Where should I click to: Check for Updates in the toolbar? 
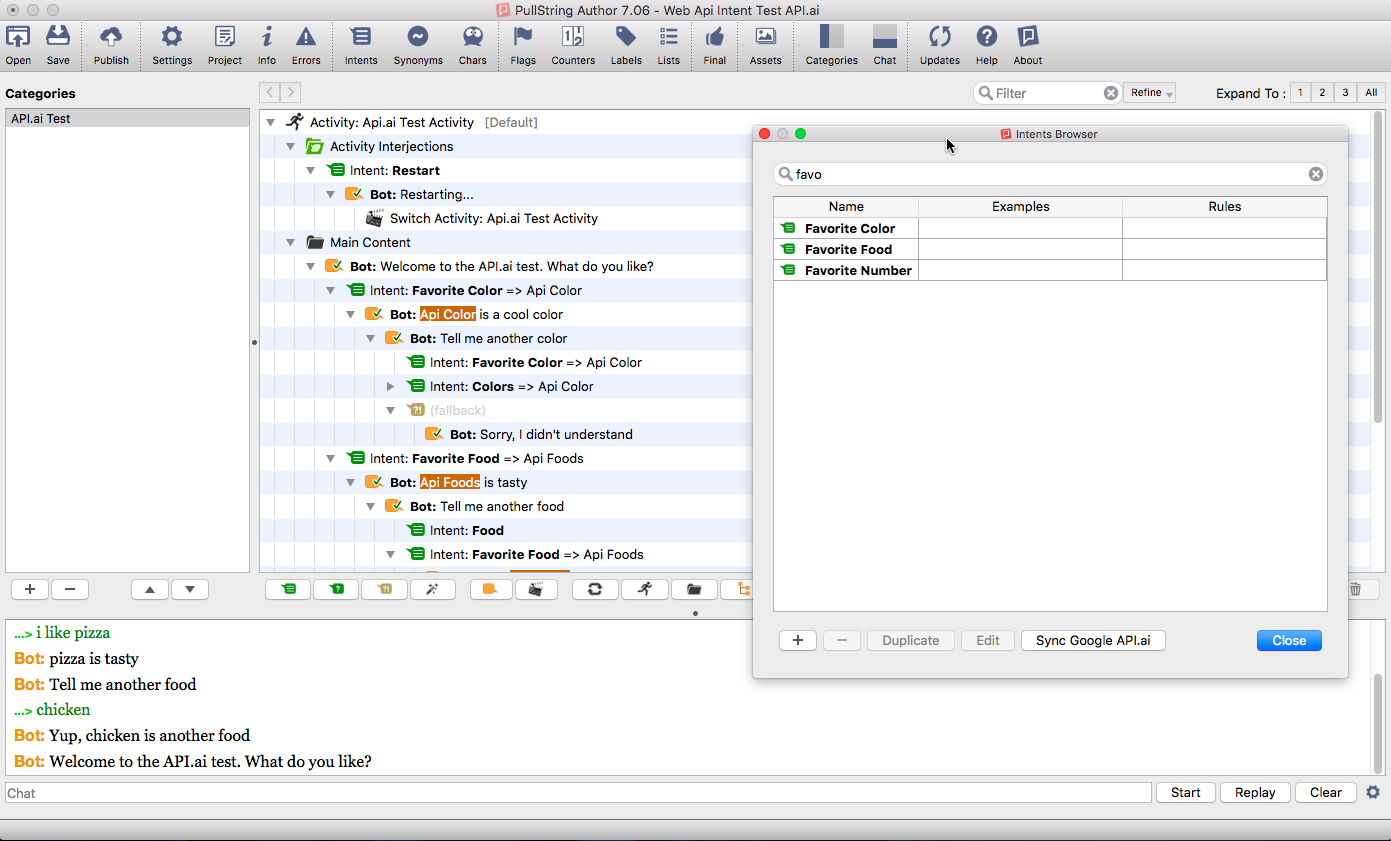click(x=940, y=44)
